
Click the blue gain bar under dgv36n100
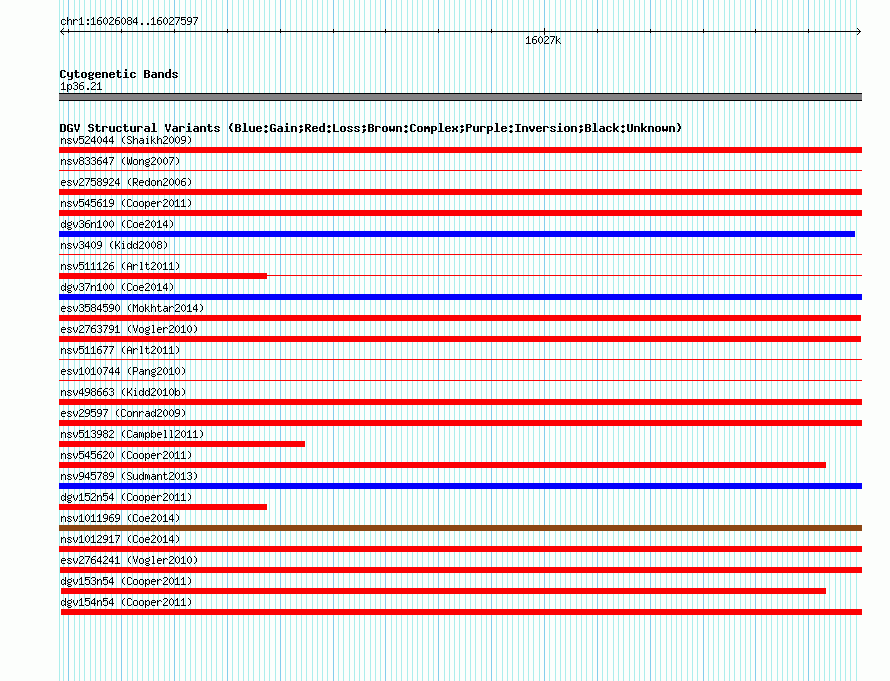[x=457, y=234]
